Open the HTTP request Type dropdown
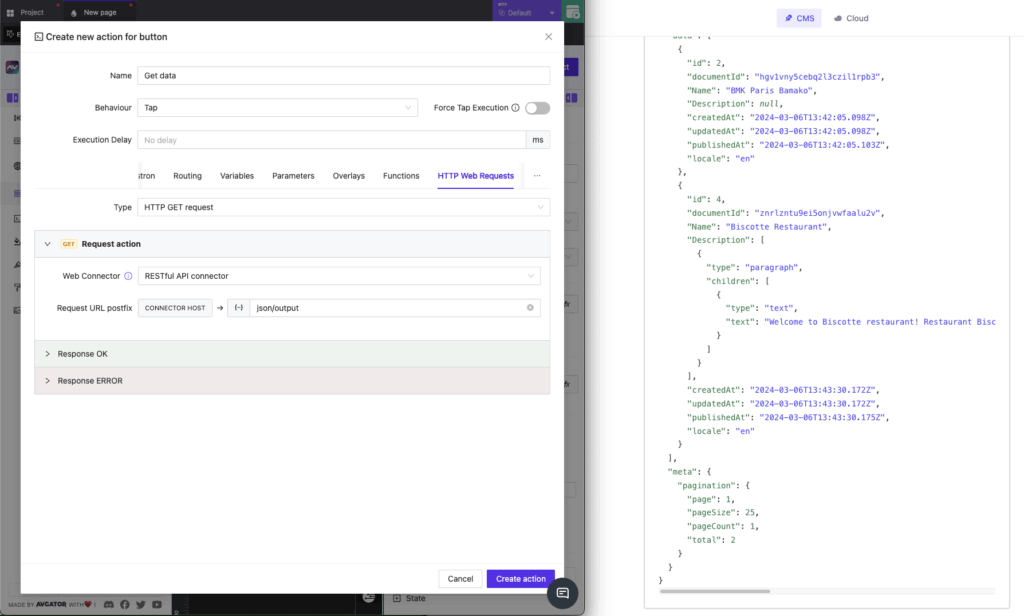This screenshot has height=616, width=1024. tap(343, 207)
